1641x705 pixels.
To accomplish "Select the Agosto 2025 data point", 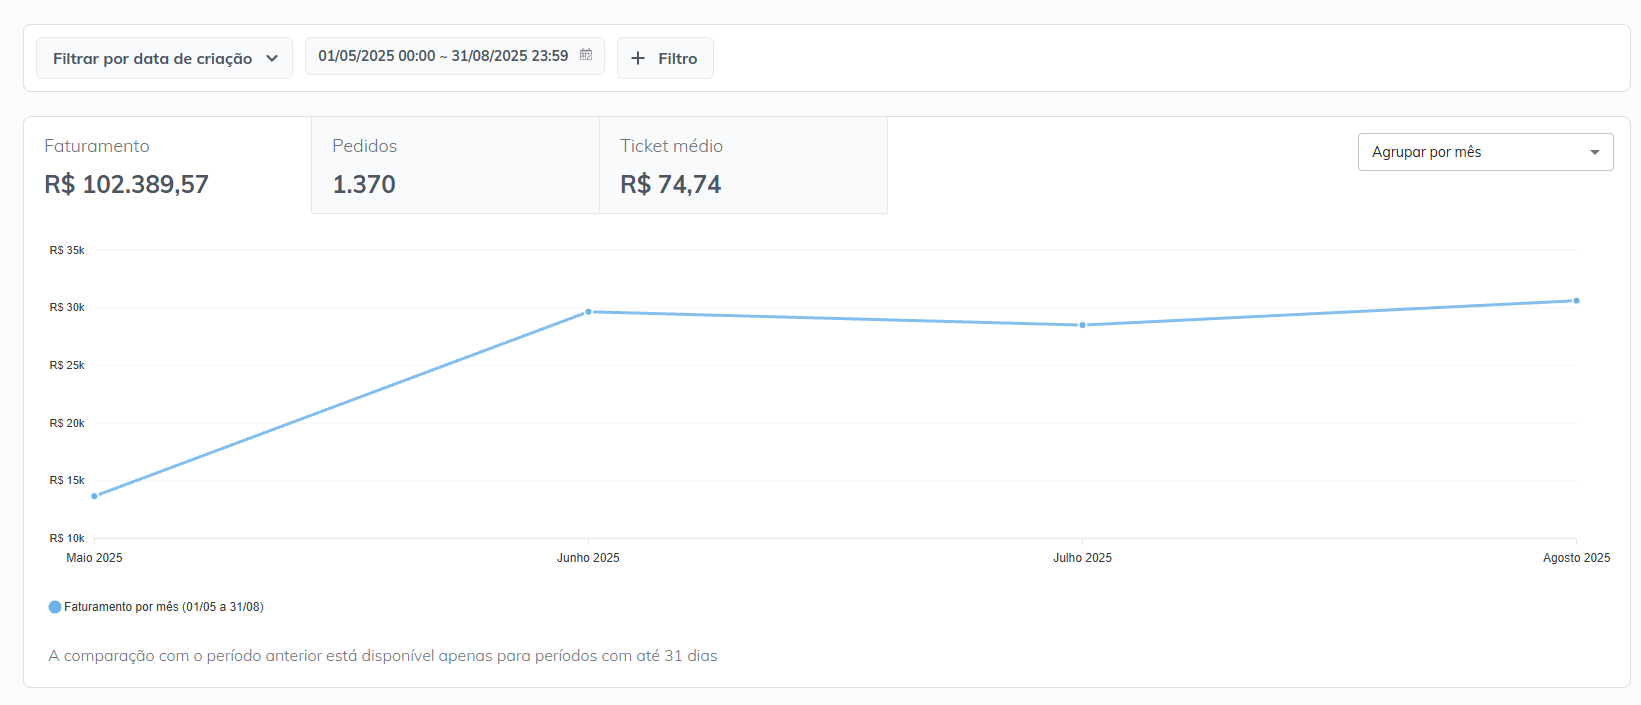I will [1576, 301].
